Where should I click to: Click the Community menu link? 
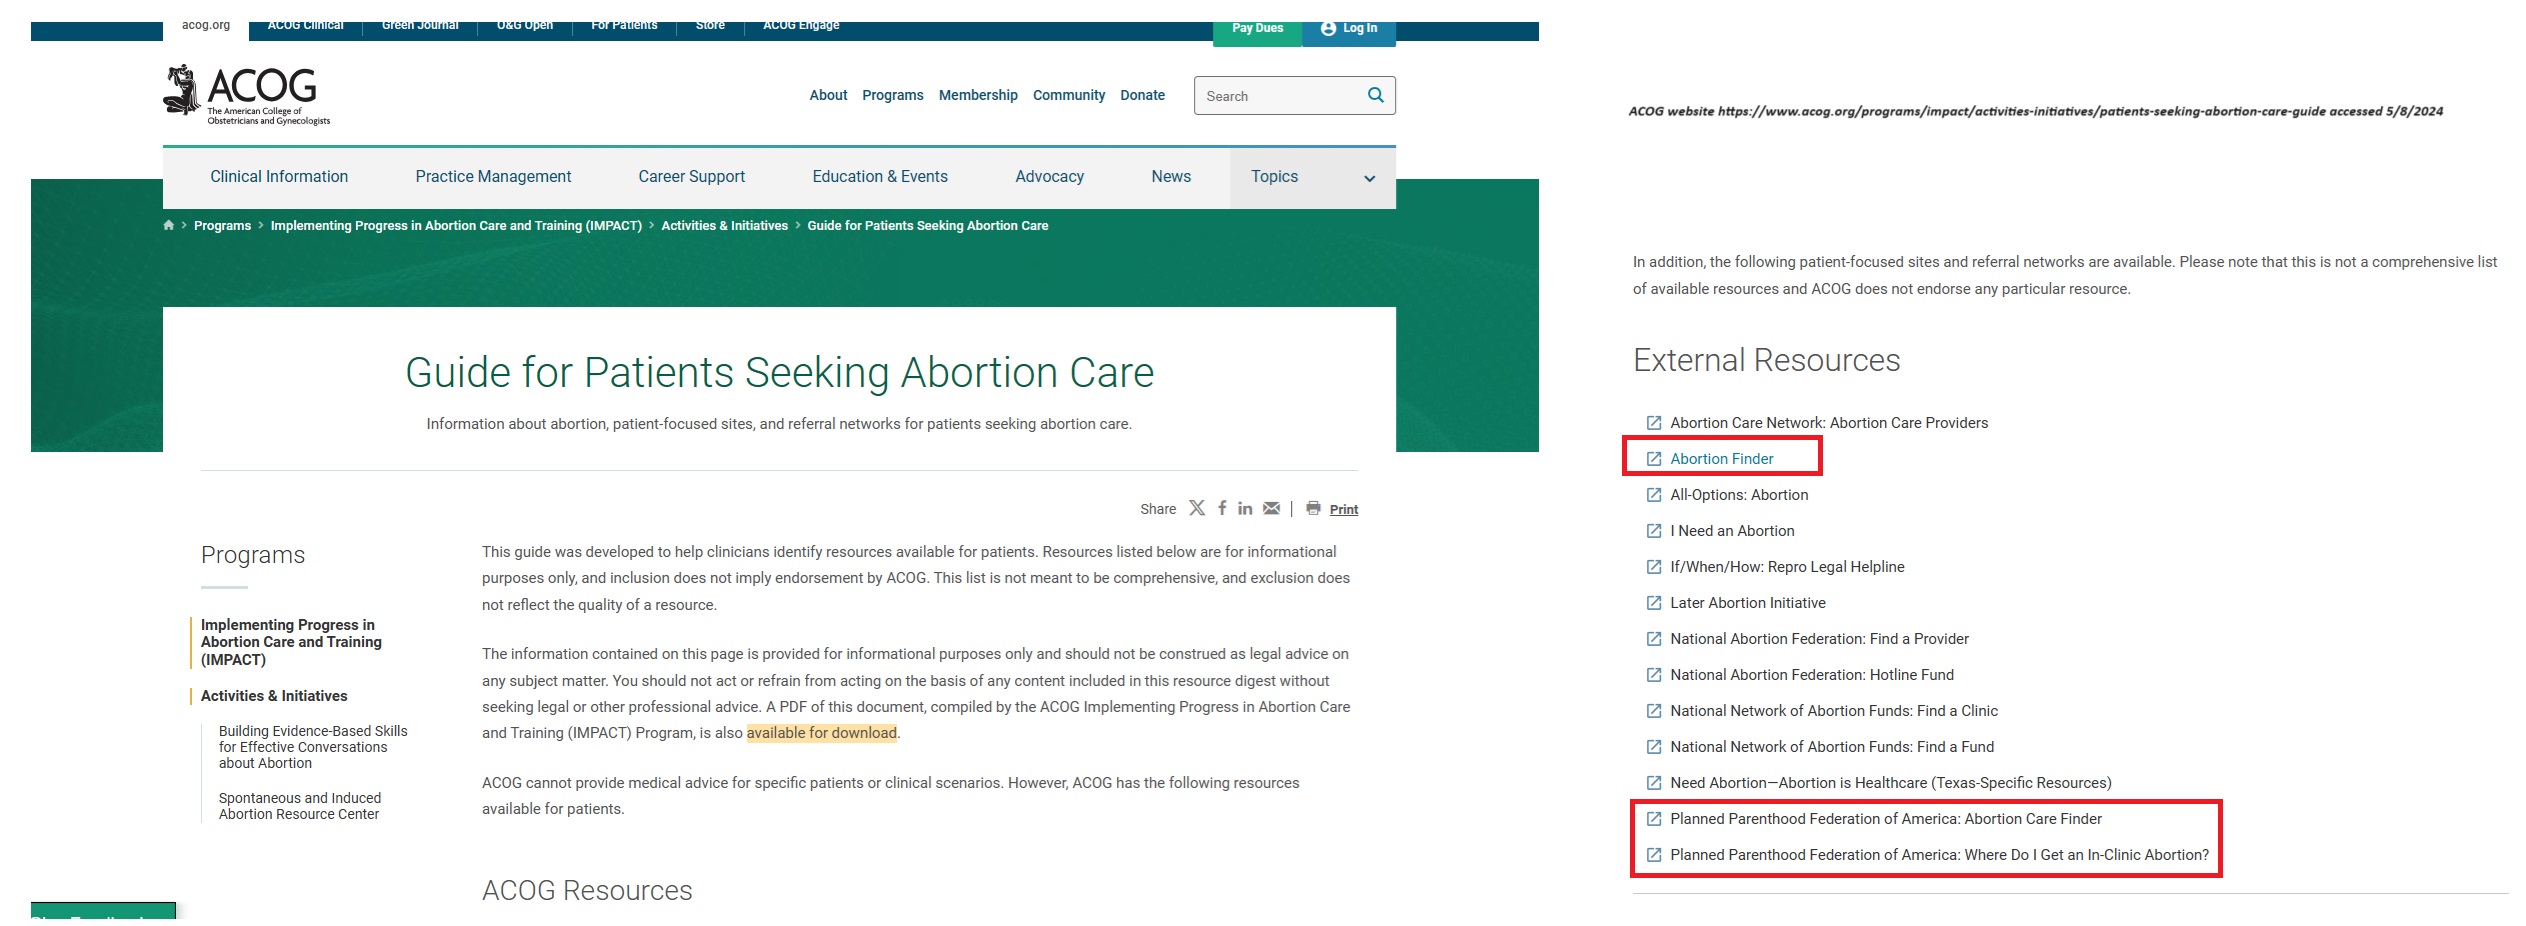click(1069, 95)
